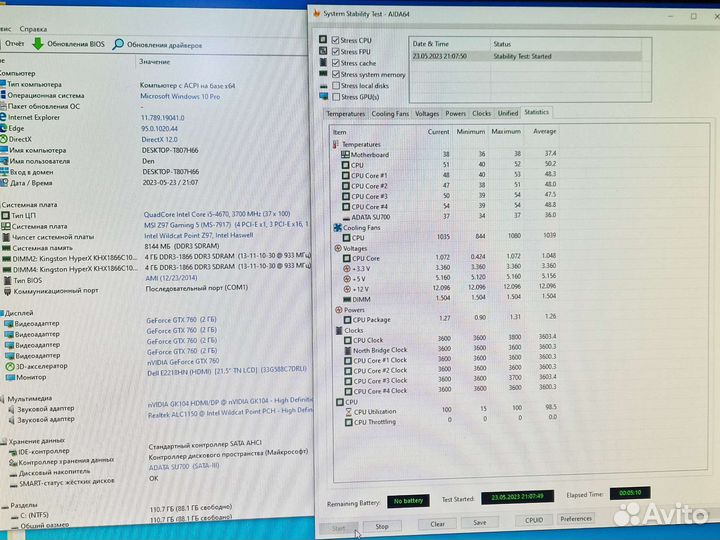The image size is (720, 540).
Task: Open the Powers tab
Action: tap(455, 113)
